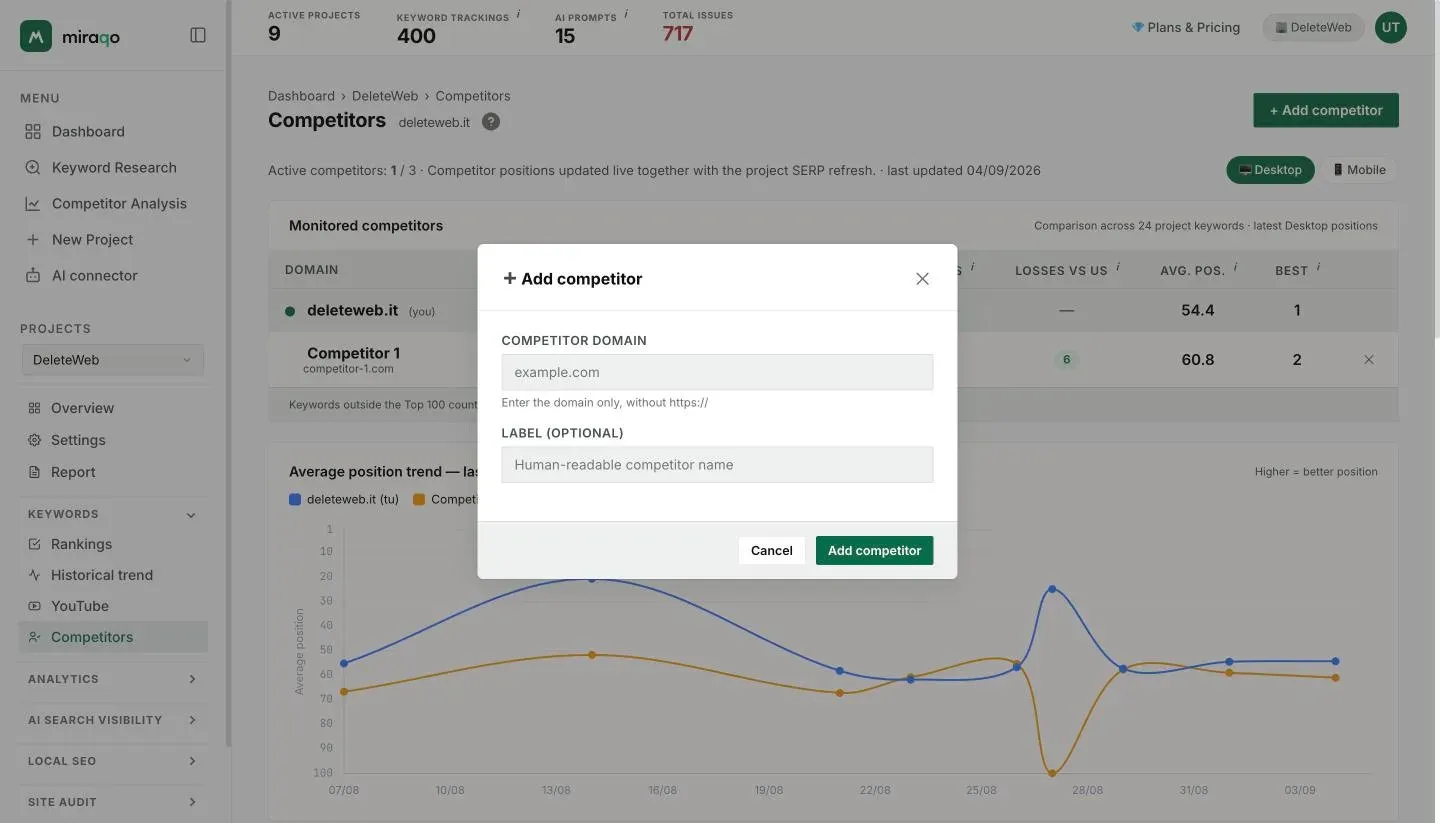Click the Dashboard icon in sidebar
Image resolution: width=1440 pixels, height=823 pixels.
(33, 132)
